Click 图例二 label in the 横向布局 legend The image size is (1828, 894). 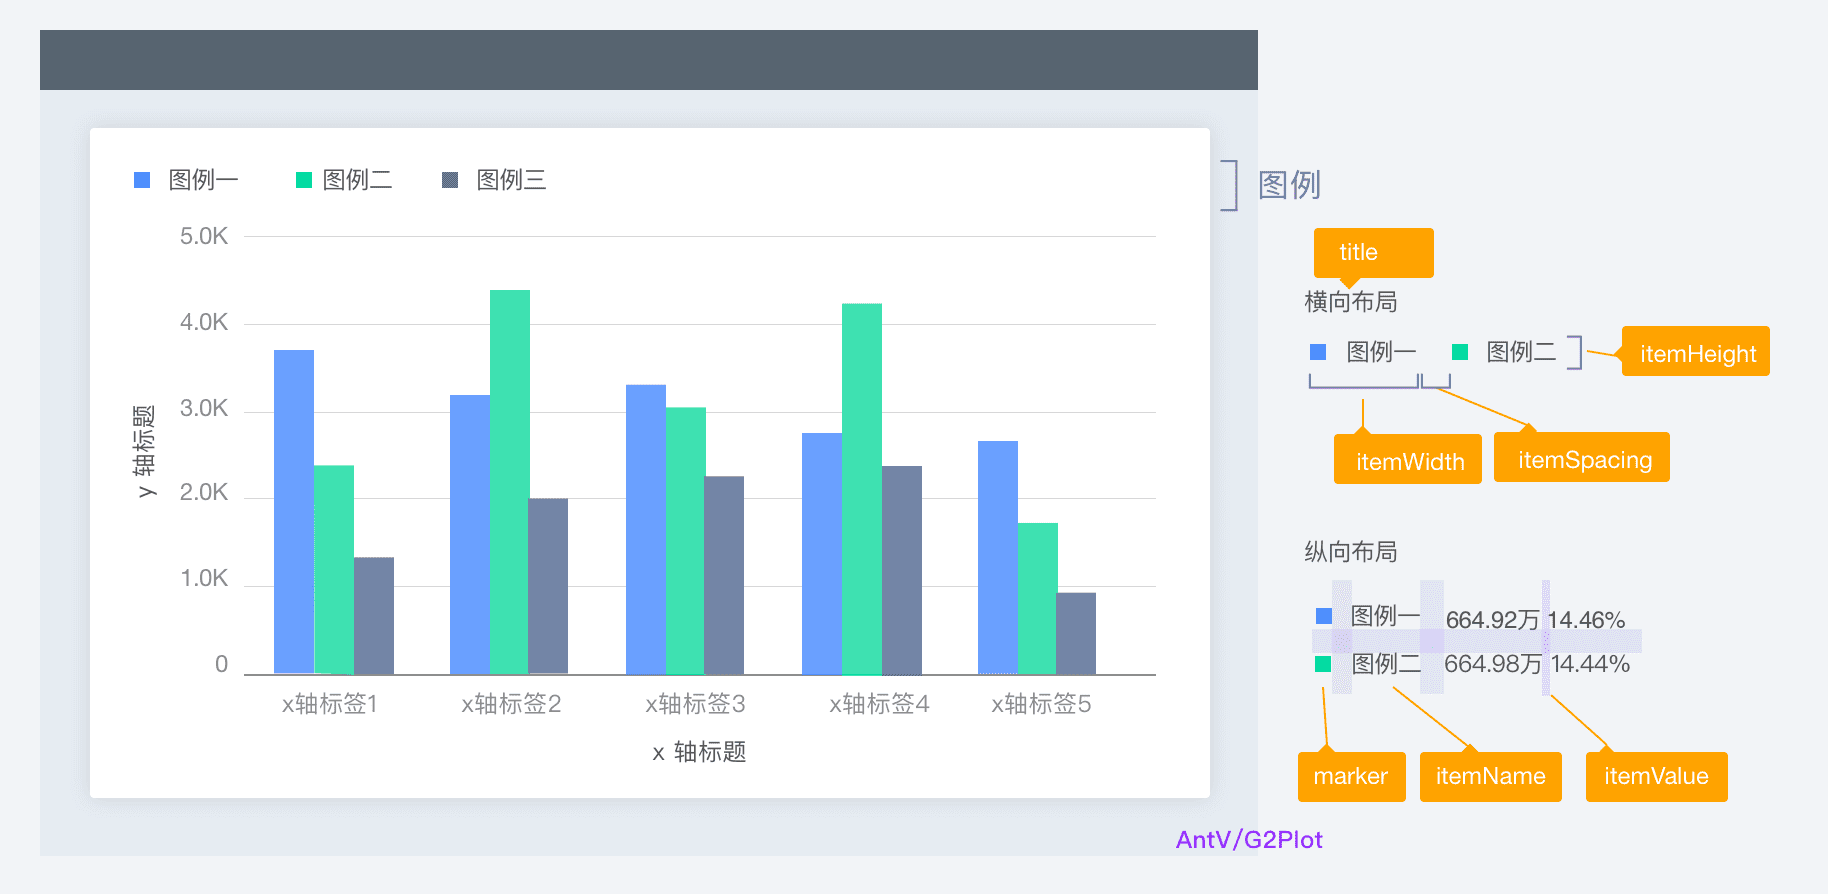(x=1522, y=352)
